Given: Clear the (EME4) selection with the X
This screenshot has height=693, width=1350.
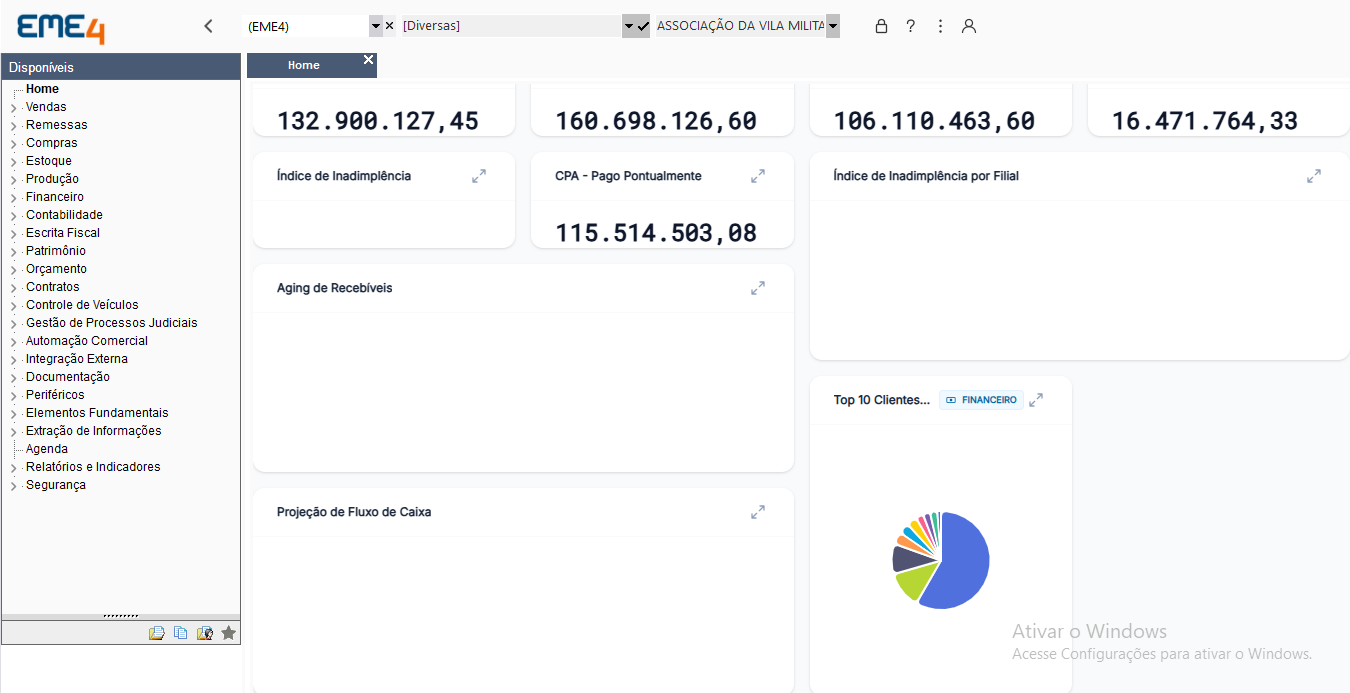Looking at the screenshot, I should click(x=389, y=26).
